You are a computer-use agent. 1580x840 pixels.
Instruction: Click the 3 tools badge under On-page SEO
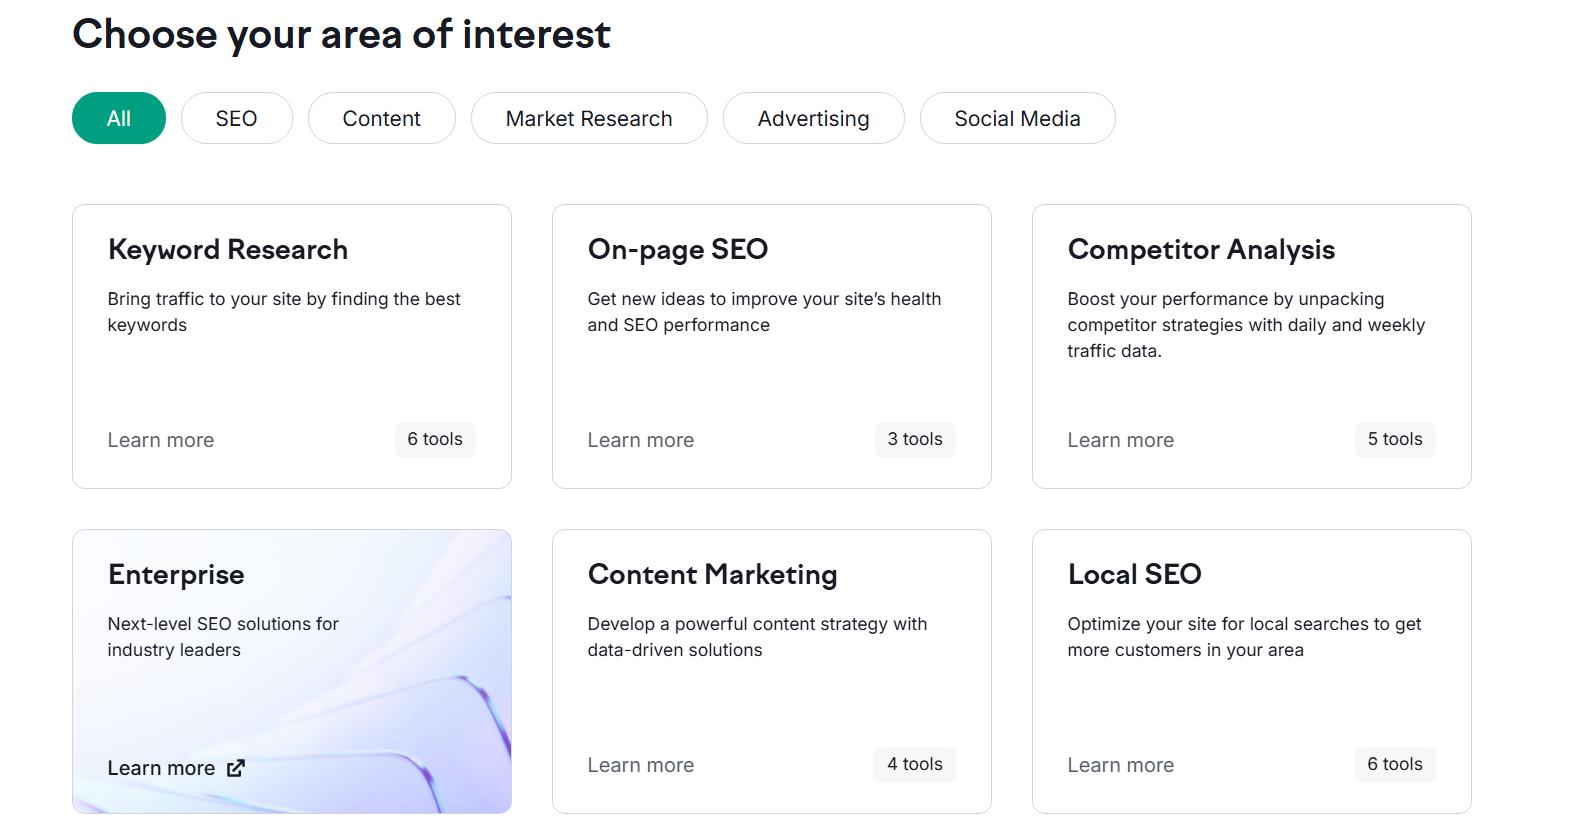[914, 439]
